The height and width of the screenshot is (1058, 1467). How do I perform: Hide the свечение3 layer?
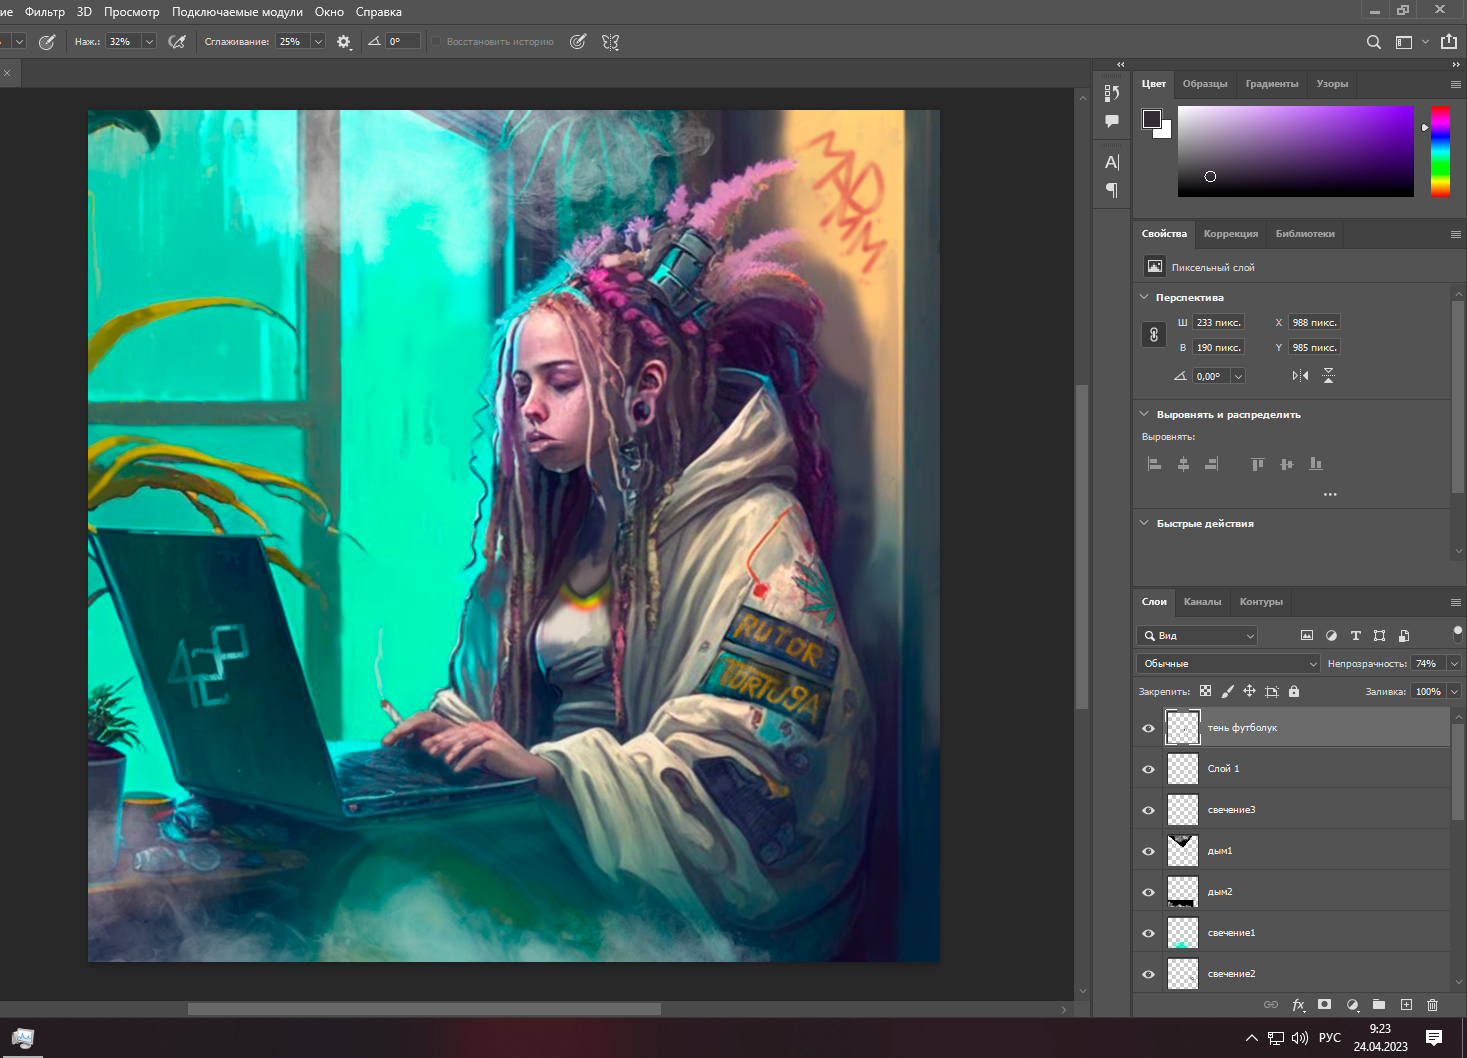(x=1148, y=810)
